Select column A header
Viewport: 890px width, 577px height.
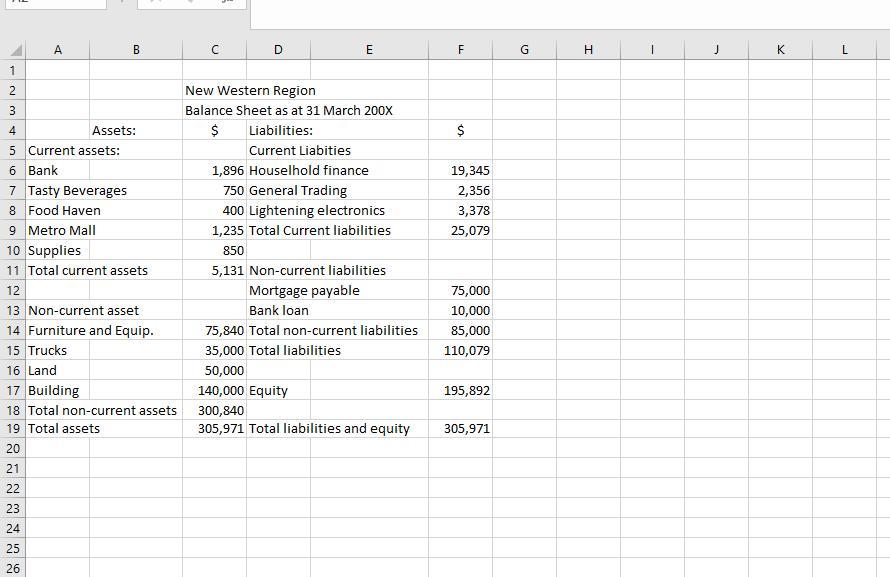(57, 50)
